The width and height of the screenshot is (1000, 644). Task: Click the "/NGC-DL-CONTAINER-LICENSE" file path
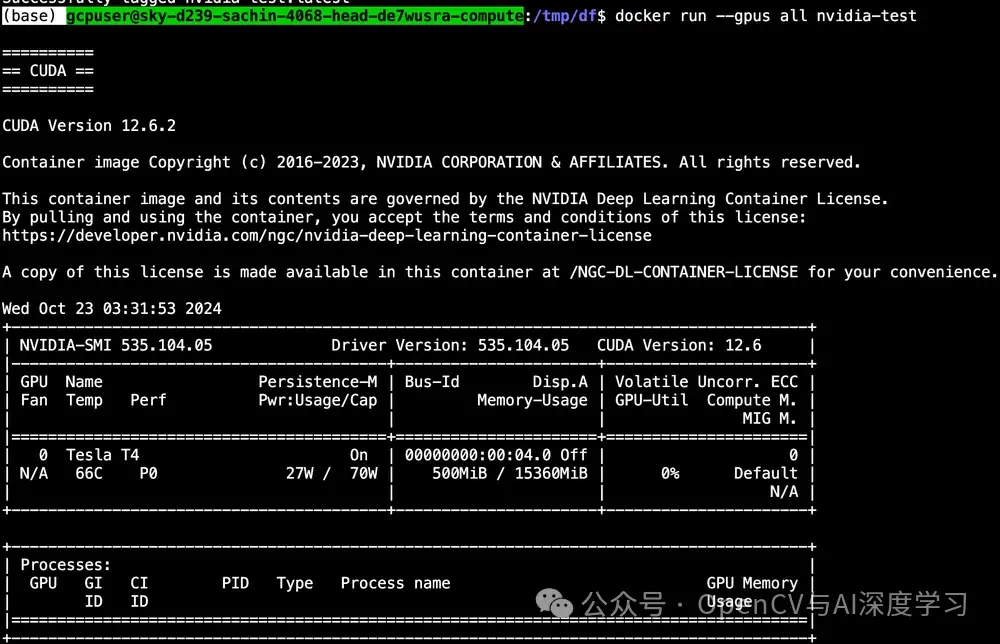point(684,272)
